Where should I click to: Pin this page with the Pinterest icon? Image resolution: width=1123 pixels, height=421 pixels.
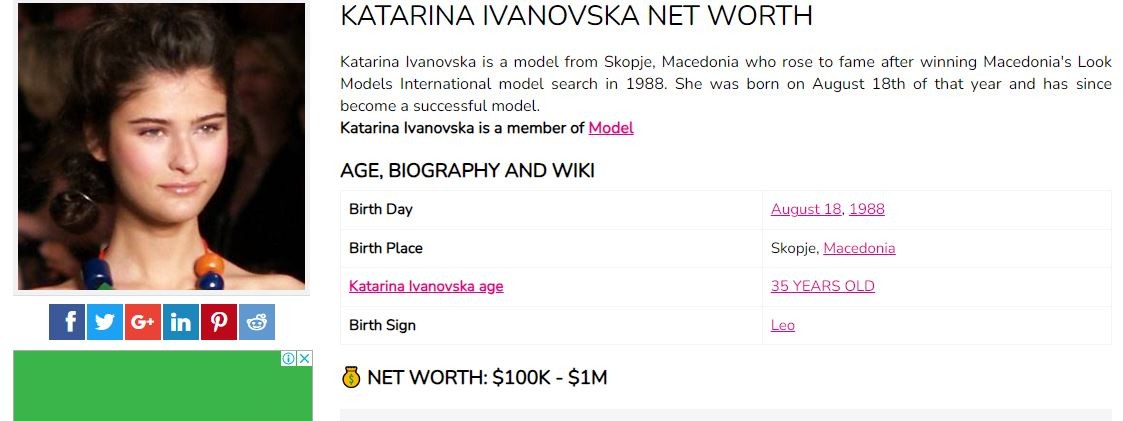click(x=219, y=322)
